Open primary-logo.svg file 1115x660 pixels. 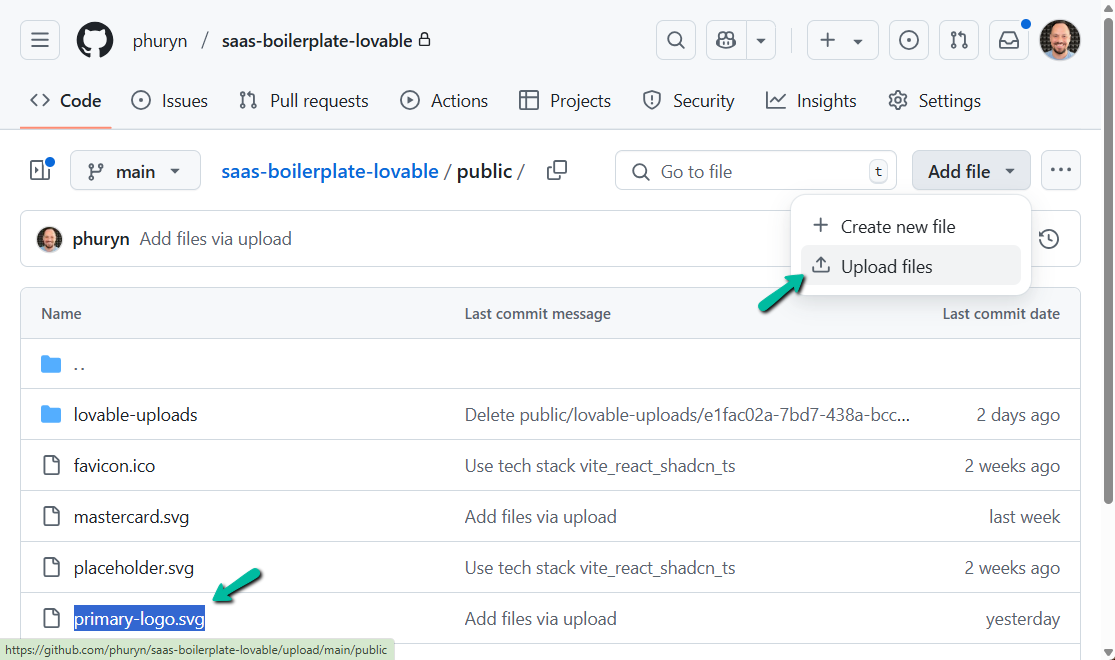coord(139,619)
